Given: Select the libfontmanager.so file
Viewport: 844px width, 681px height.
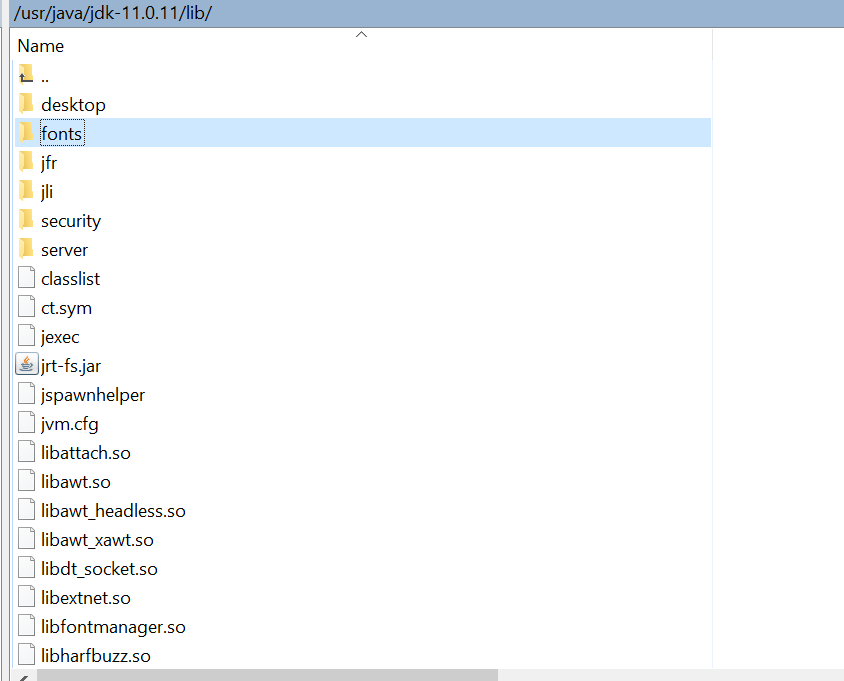Looking at the screenshot, I should point(112,625).
